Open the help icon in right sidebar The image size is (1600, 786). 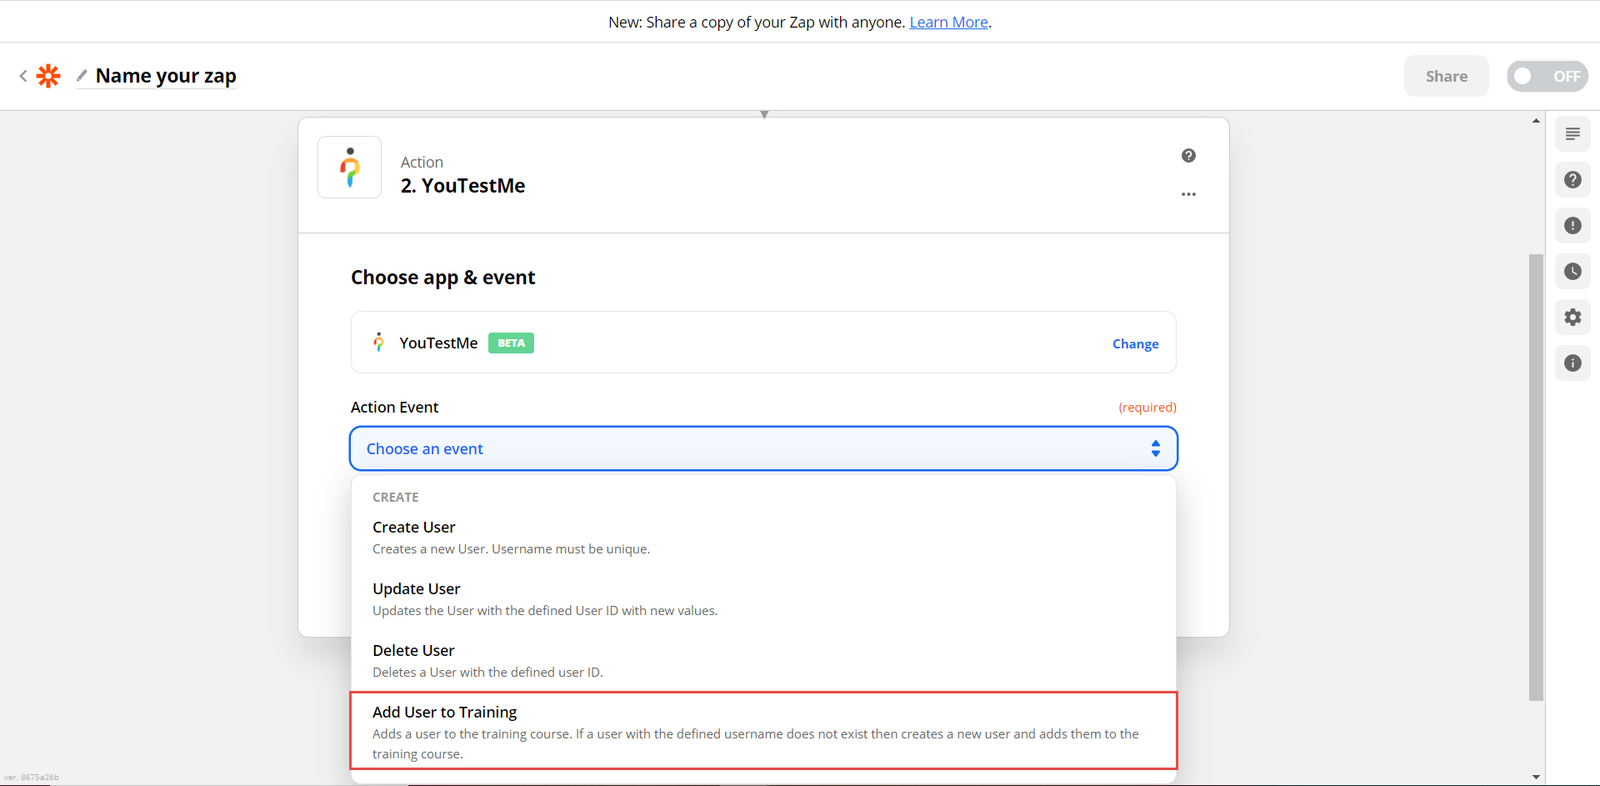coord(1572,180)
